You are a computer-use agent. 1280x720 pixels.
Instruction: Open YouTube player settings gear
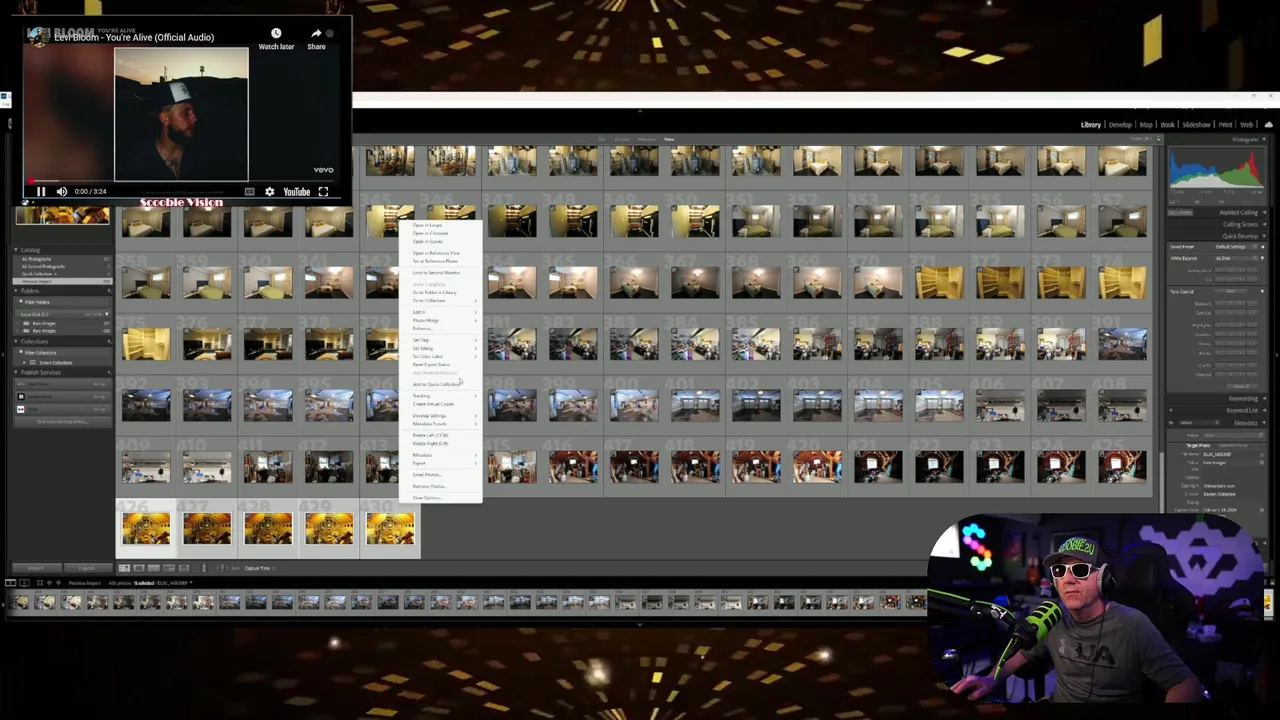269,191
